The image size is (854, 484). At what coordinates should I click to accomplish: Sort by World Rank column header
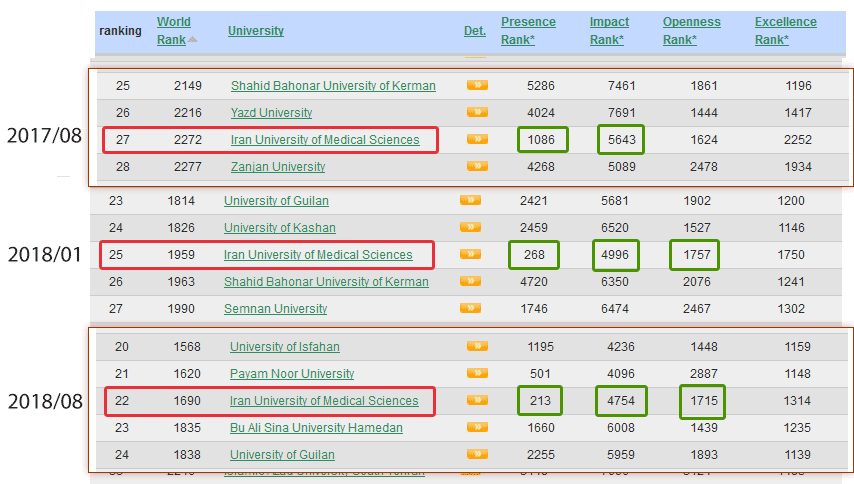click(173, 30)
